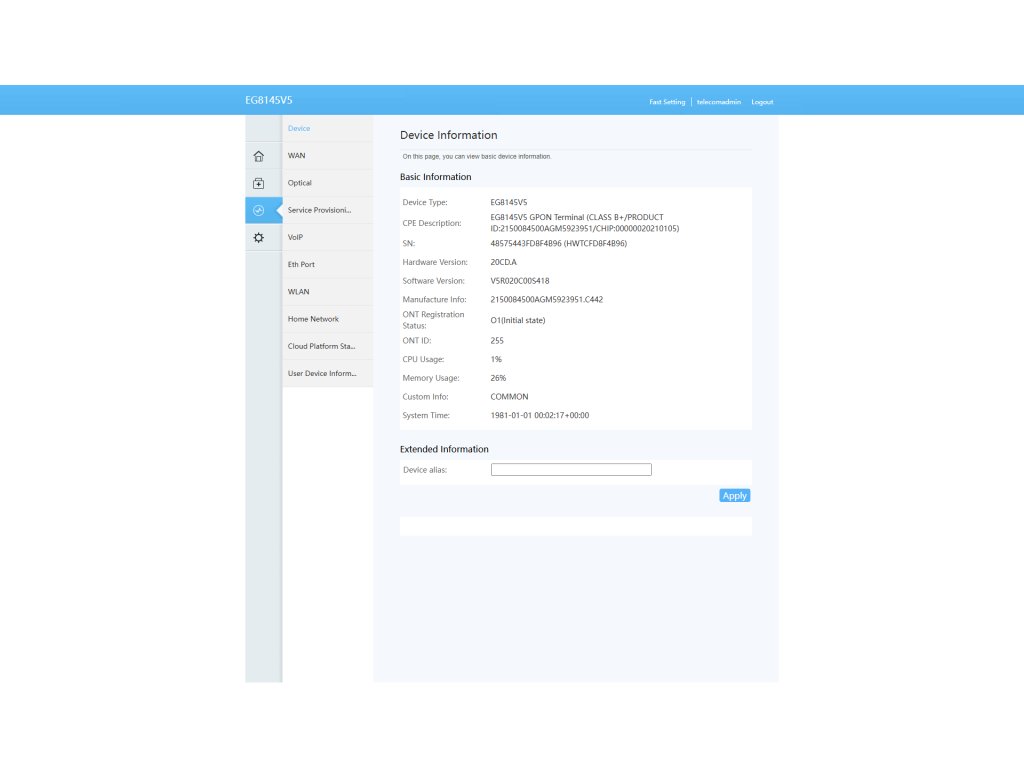Click the EG8145V5 title in header
Viewport: 1024px width, 768px height.
click(269, 101)
